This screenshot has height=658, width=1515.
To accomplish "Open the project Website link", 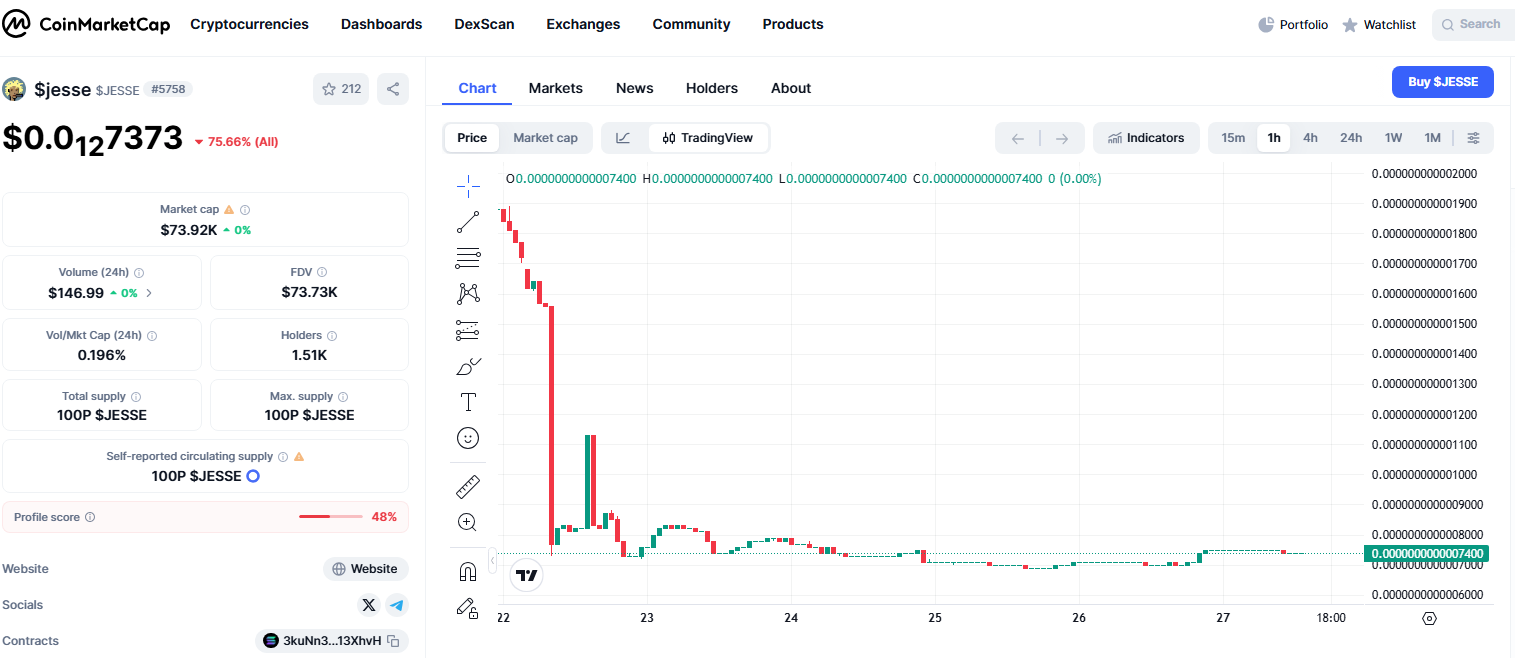I will 366,569.
